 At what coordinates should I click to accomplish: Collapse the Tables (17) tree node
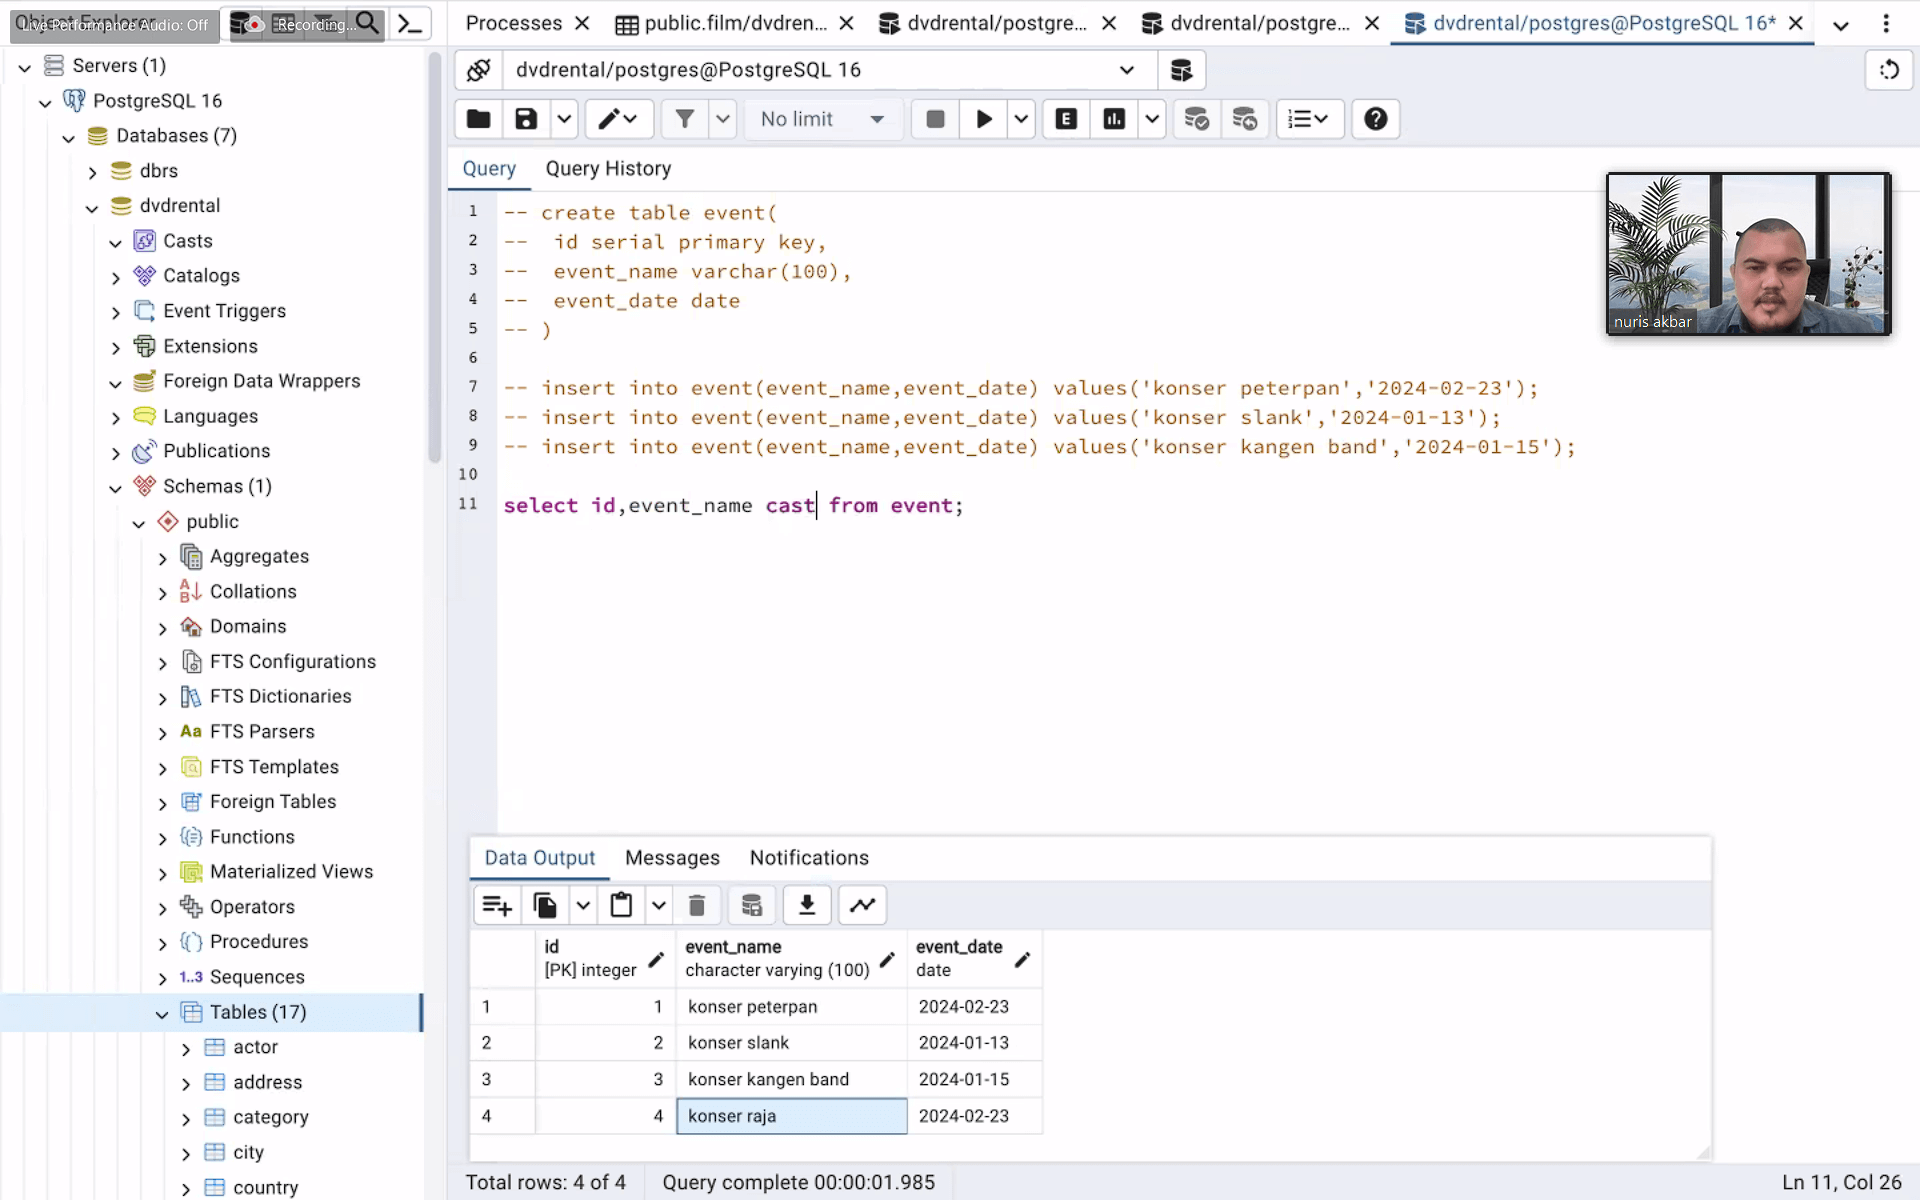[x=162, y=1014]
